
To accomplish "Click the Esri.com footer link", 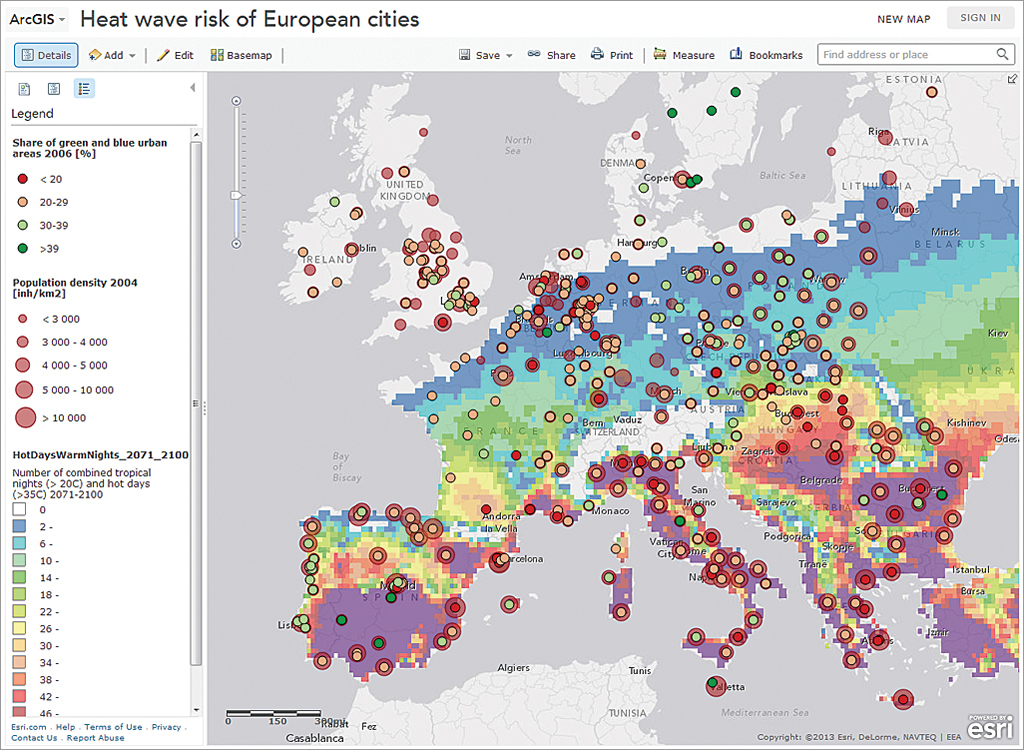I will pos(29,726).
